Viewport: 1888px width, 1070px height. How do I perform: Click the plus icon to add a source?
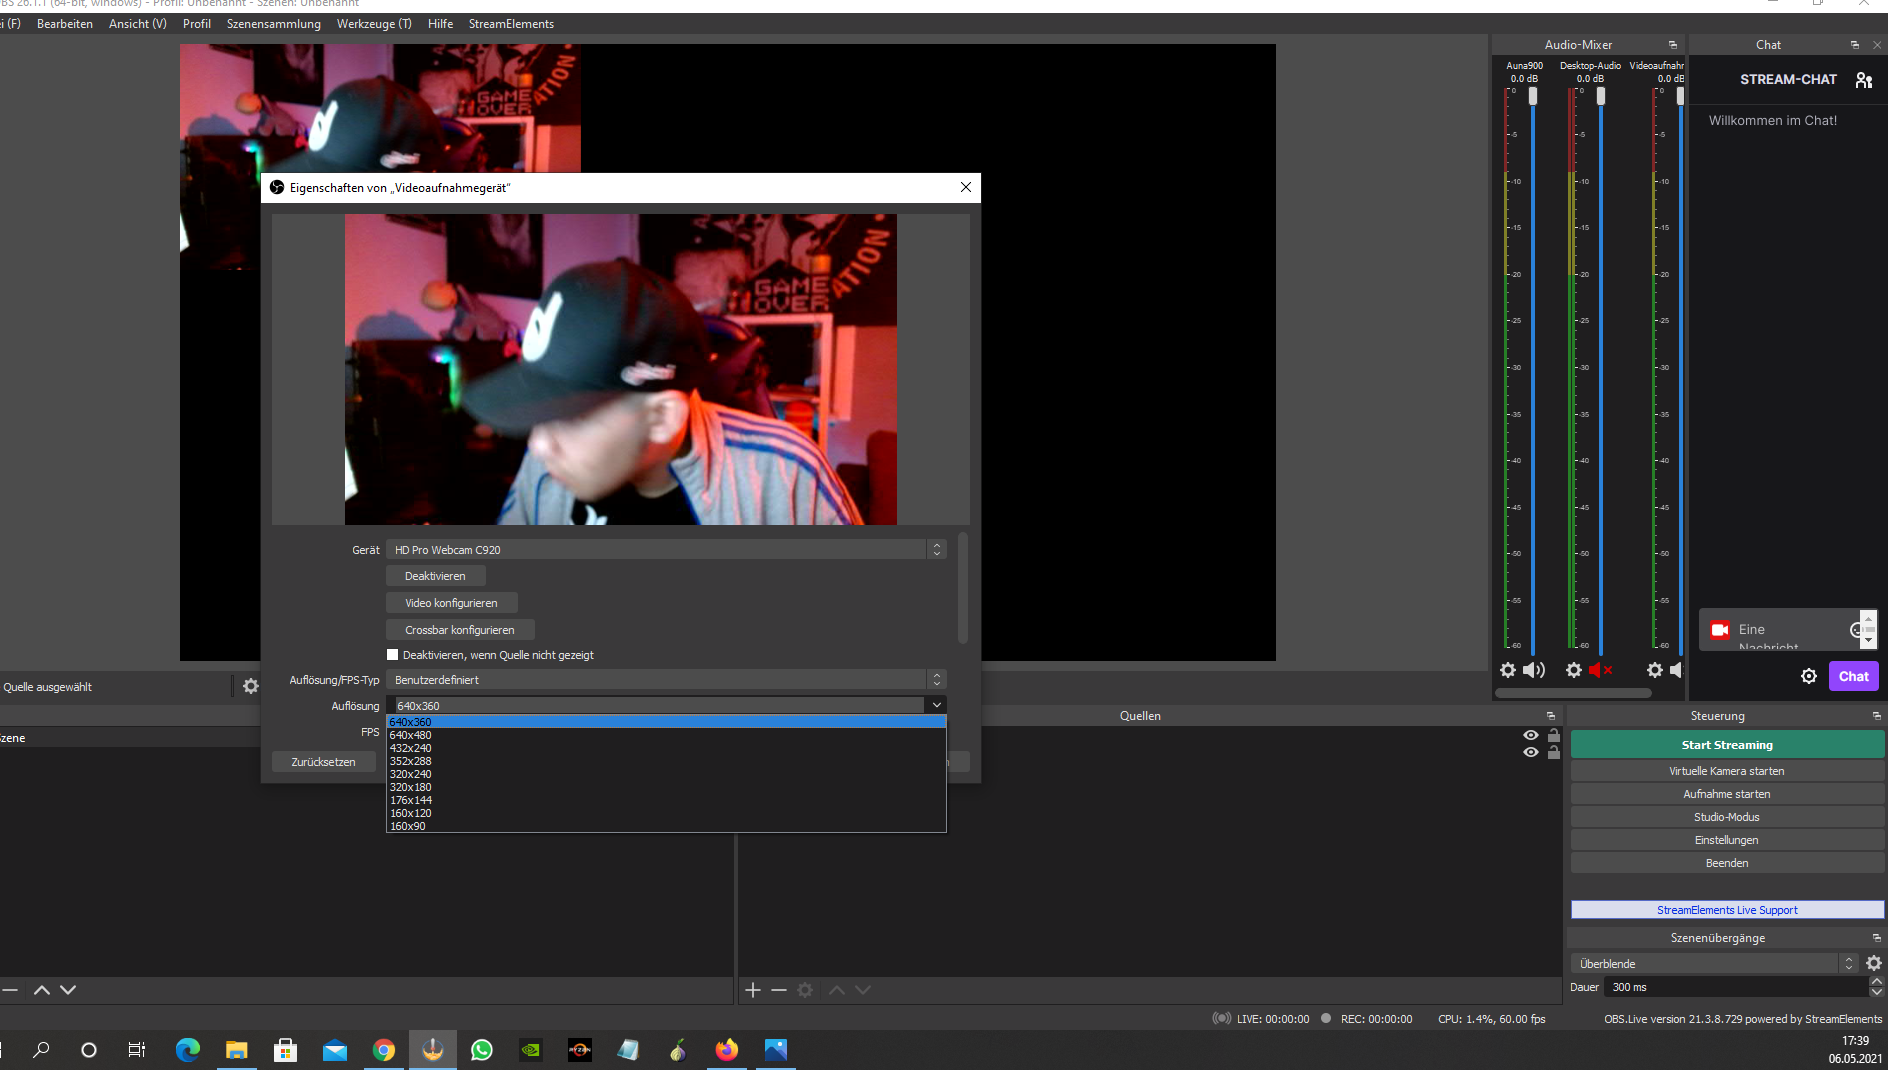(753, 990)
